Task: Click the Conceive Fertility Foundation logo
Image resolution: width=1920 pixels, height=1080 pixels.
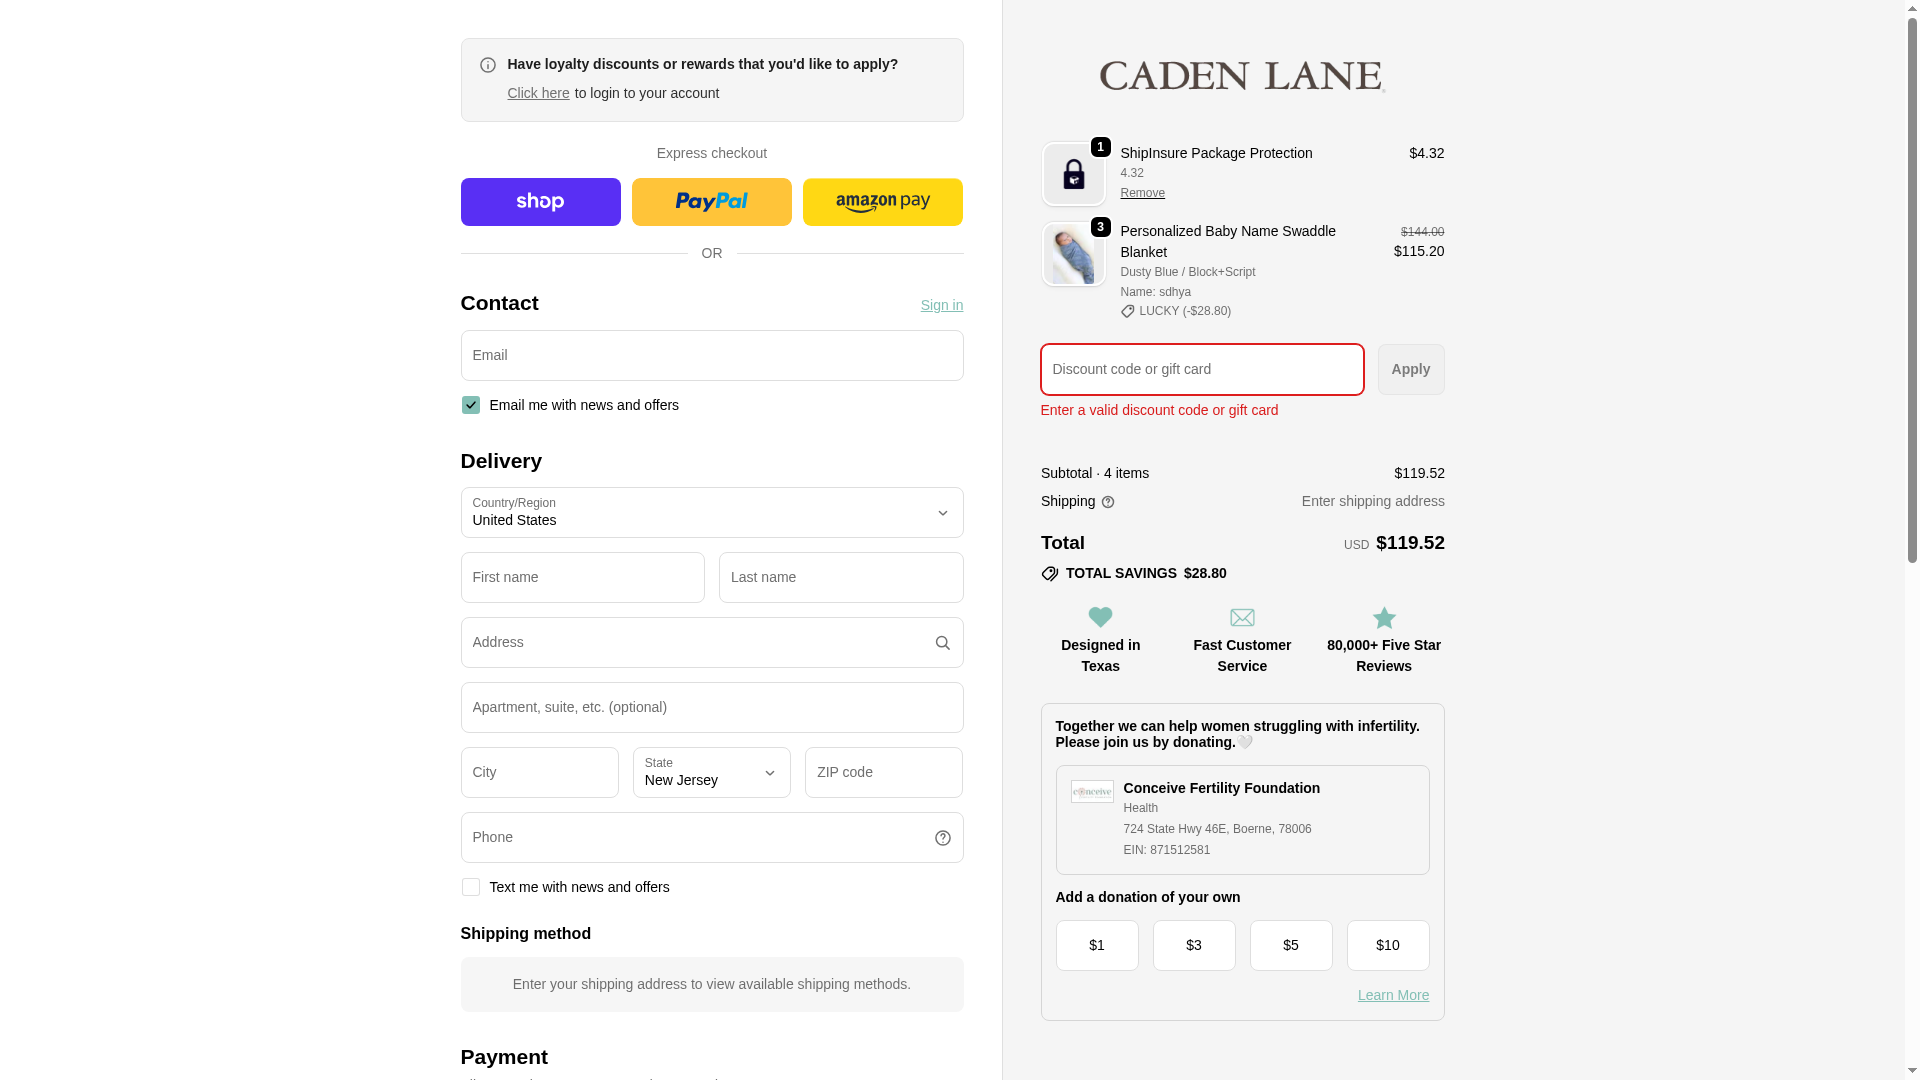Action: click(1091, 791)
